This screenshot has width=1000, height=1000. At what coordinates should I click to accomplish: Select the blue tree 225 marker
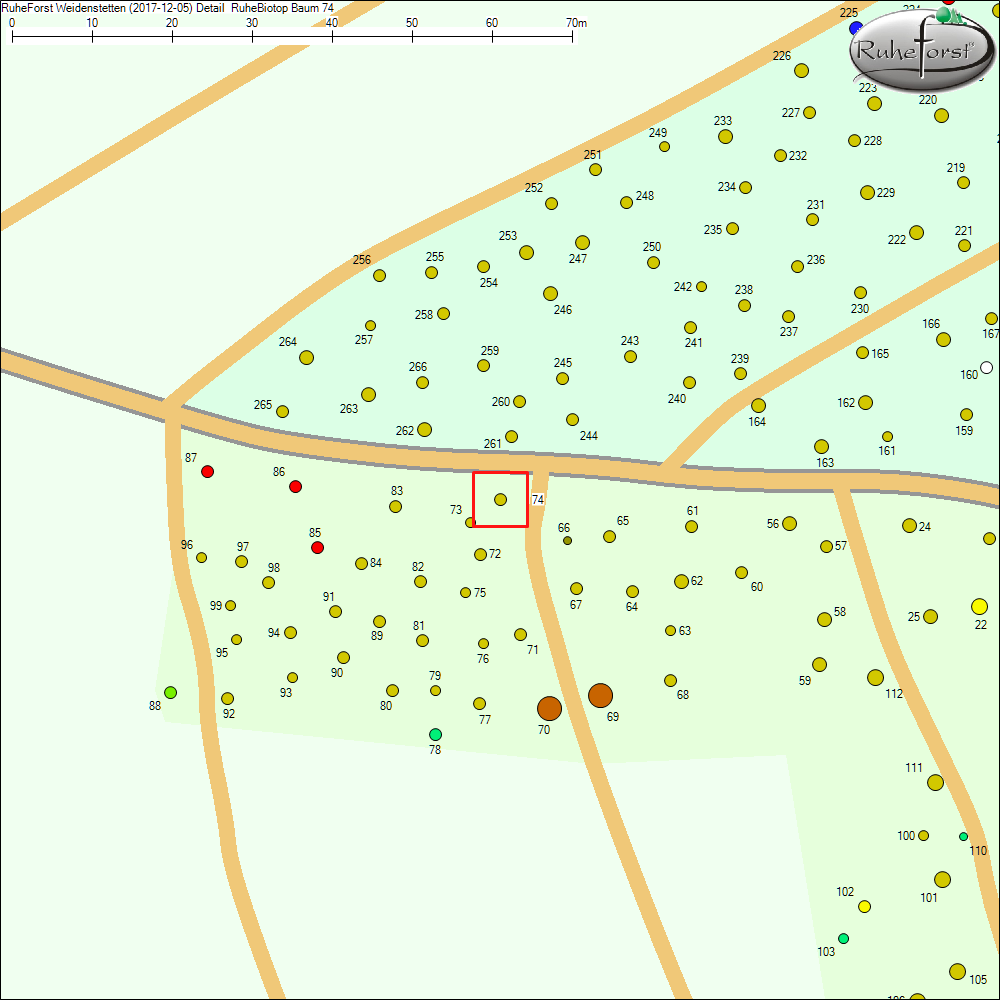855,27
